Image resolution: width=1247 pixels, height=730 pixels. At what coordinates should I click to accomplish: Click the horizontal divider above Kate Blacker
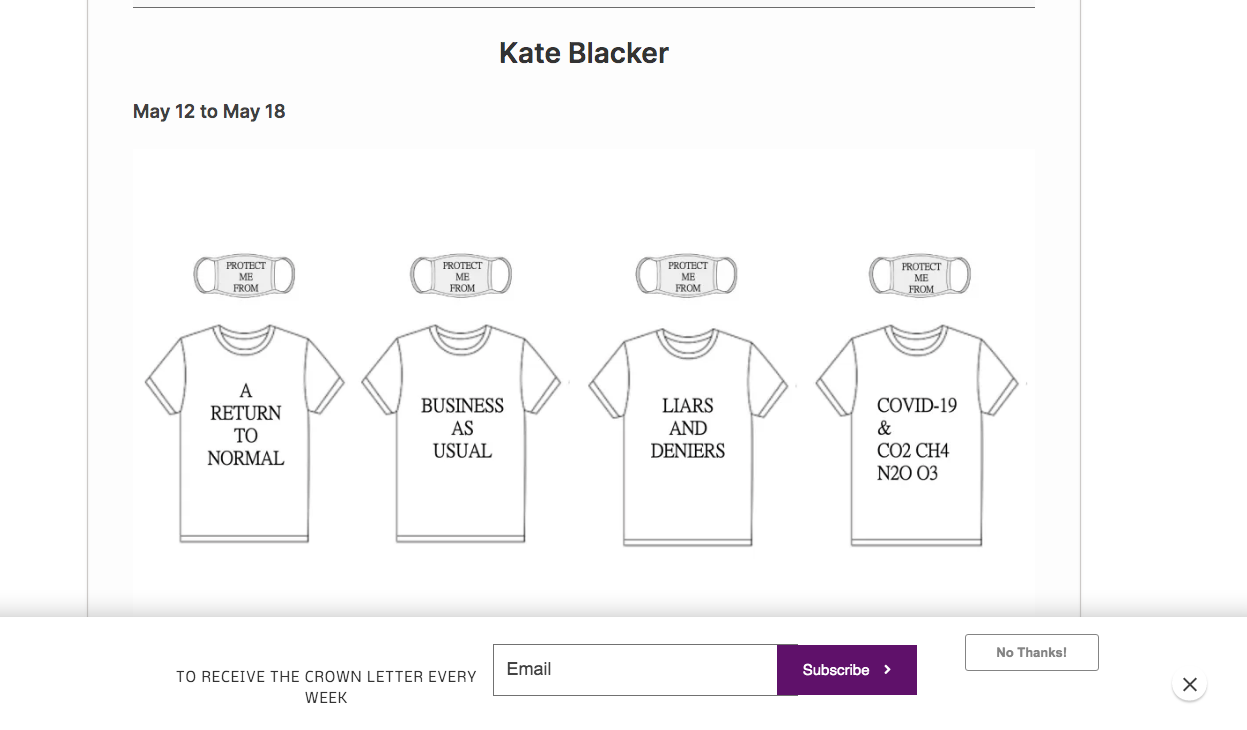point(584,8)
